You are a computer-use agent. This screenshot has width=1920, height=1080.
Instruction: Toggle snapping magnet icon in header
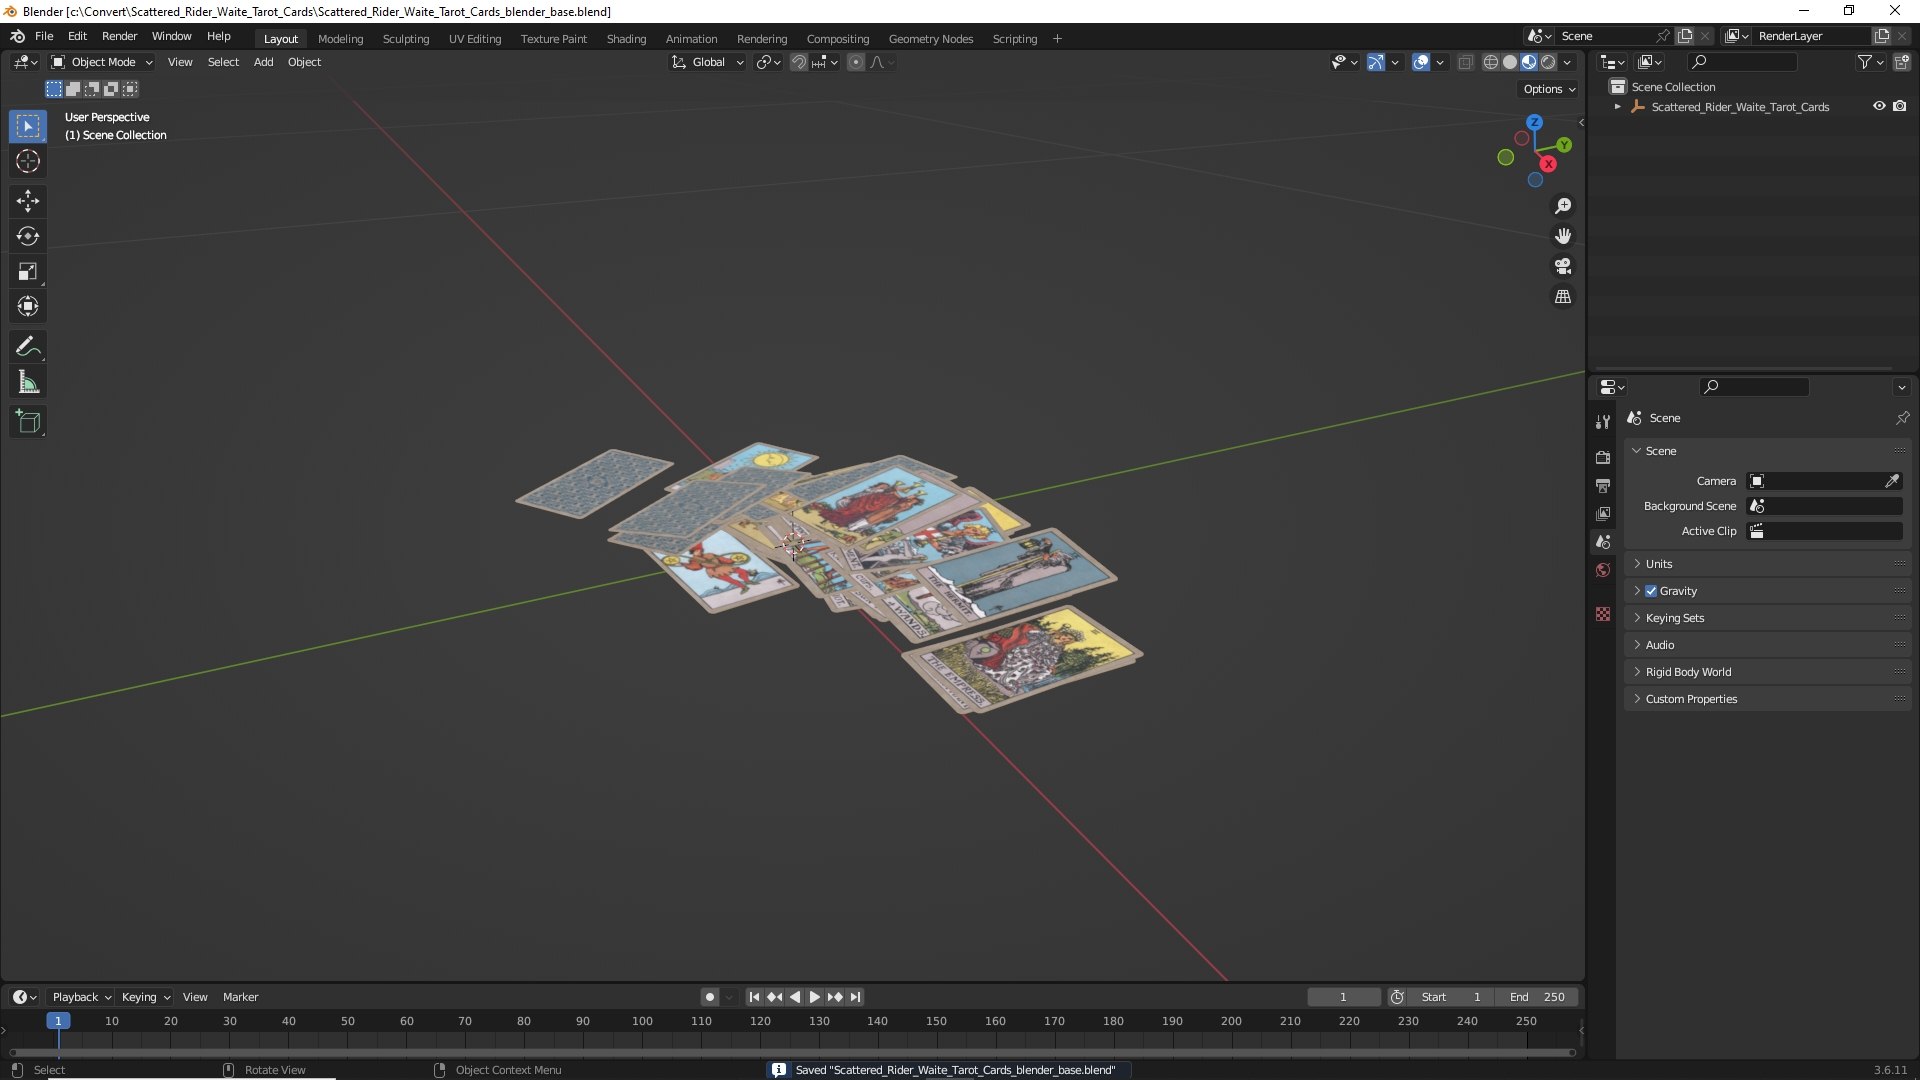(x=798, y=62)
